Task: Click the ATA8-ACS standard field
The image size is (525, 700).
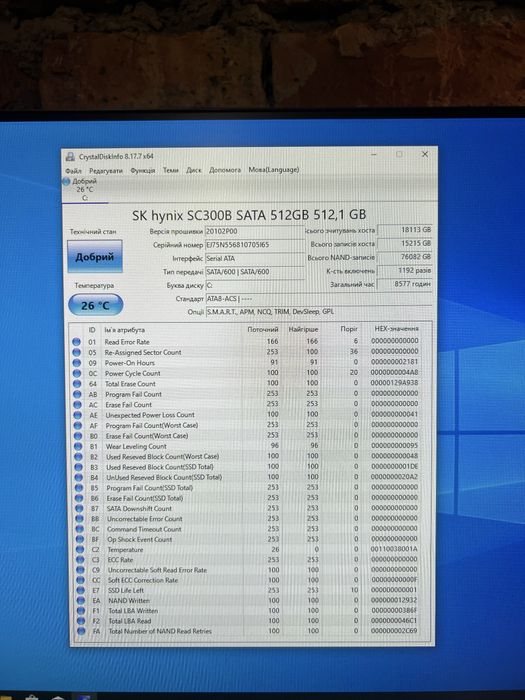Action: click(318, 298)
